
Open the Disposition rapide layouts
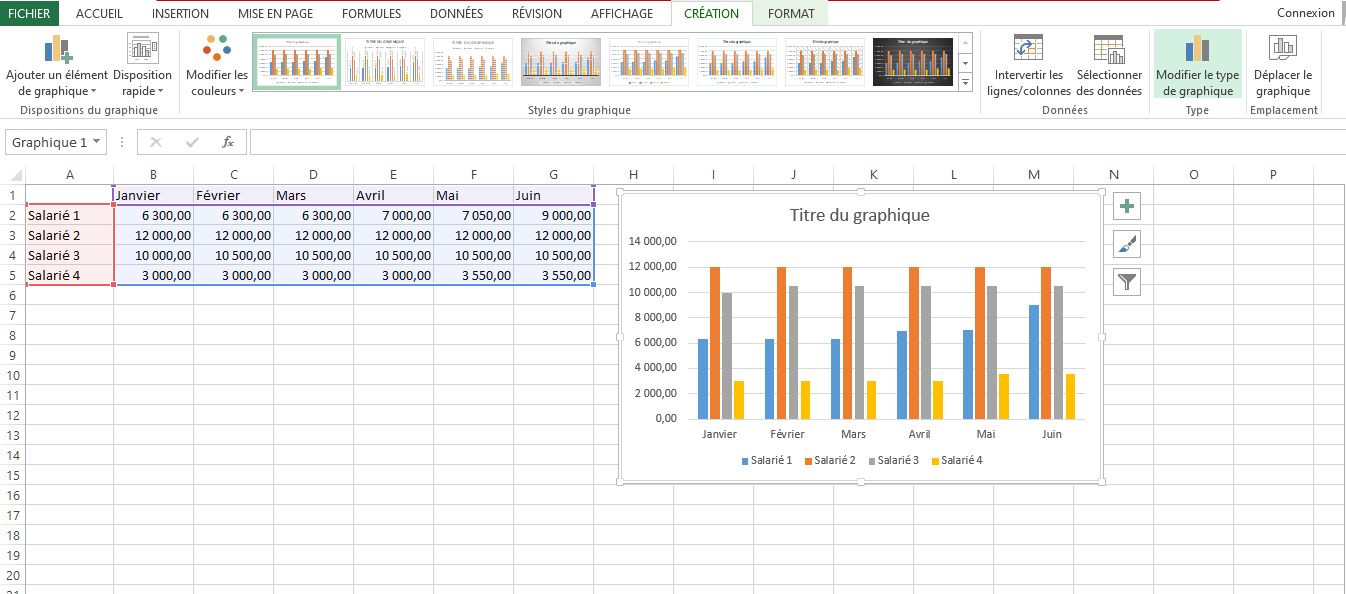coord(142,66)
